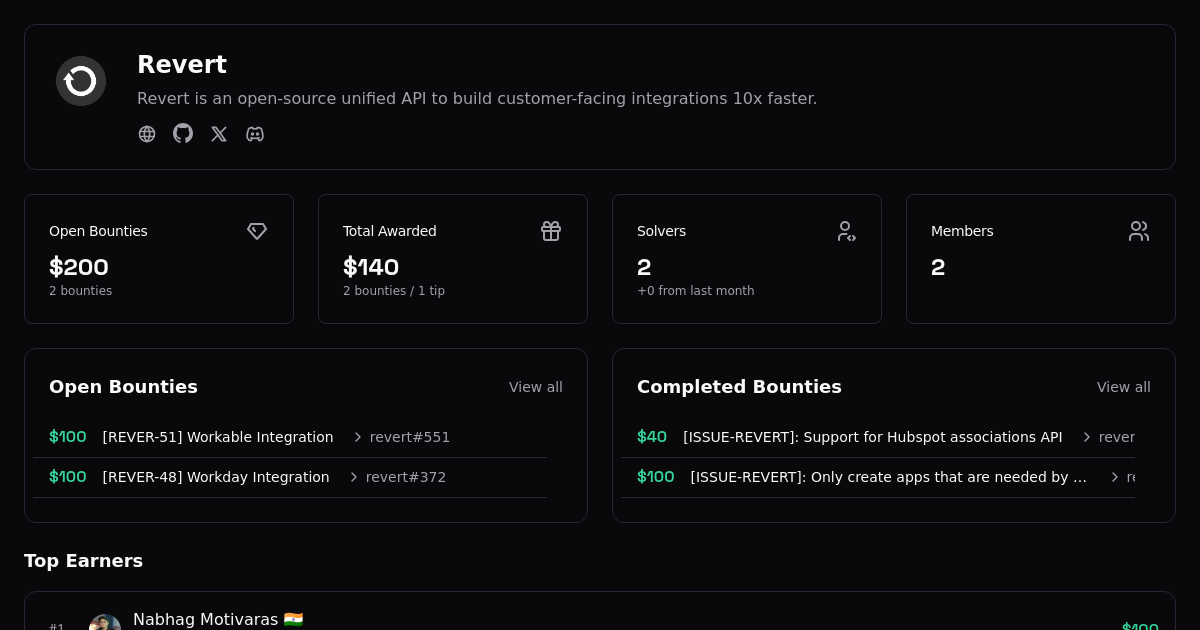Image resolution: width=1200 pixels, height=630 pixels.
Task: Open the Only create apps needed bounty
Action: coord(888,477)
